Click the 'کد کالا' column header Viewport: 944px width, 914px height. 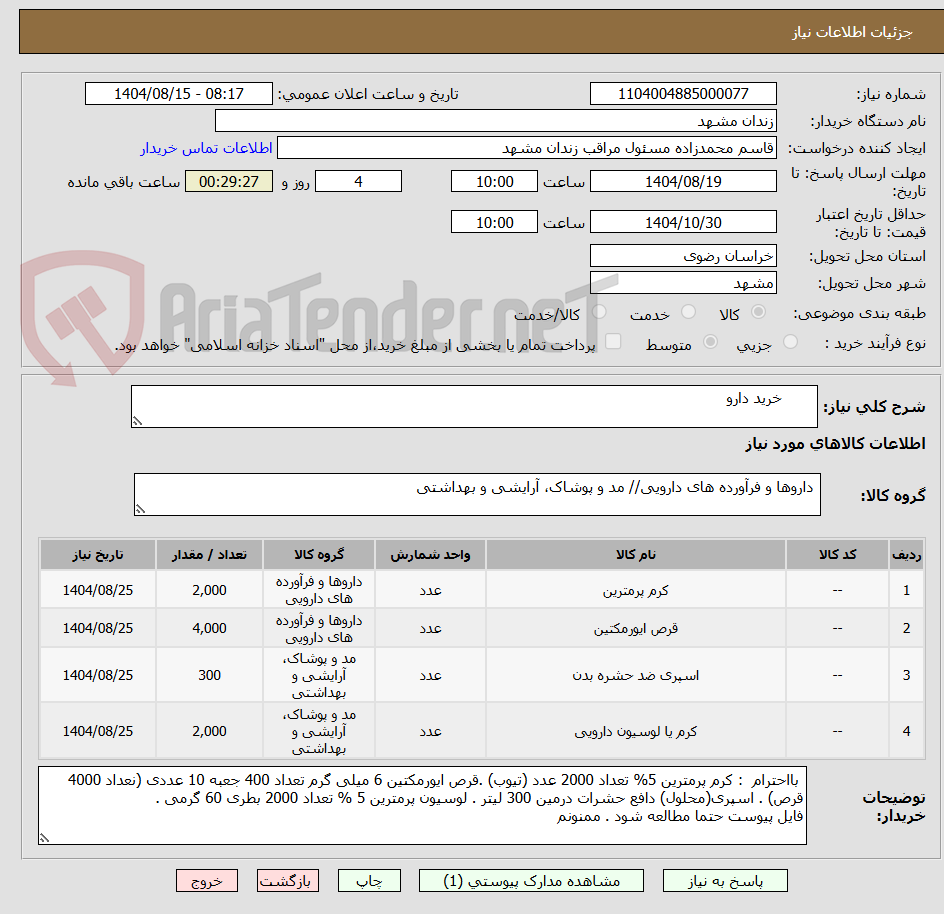pos(837,555)
